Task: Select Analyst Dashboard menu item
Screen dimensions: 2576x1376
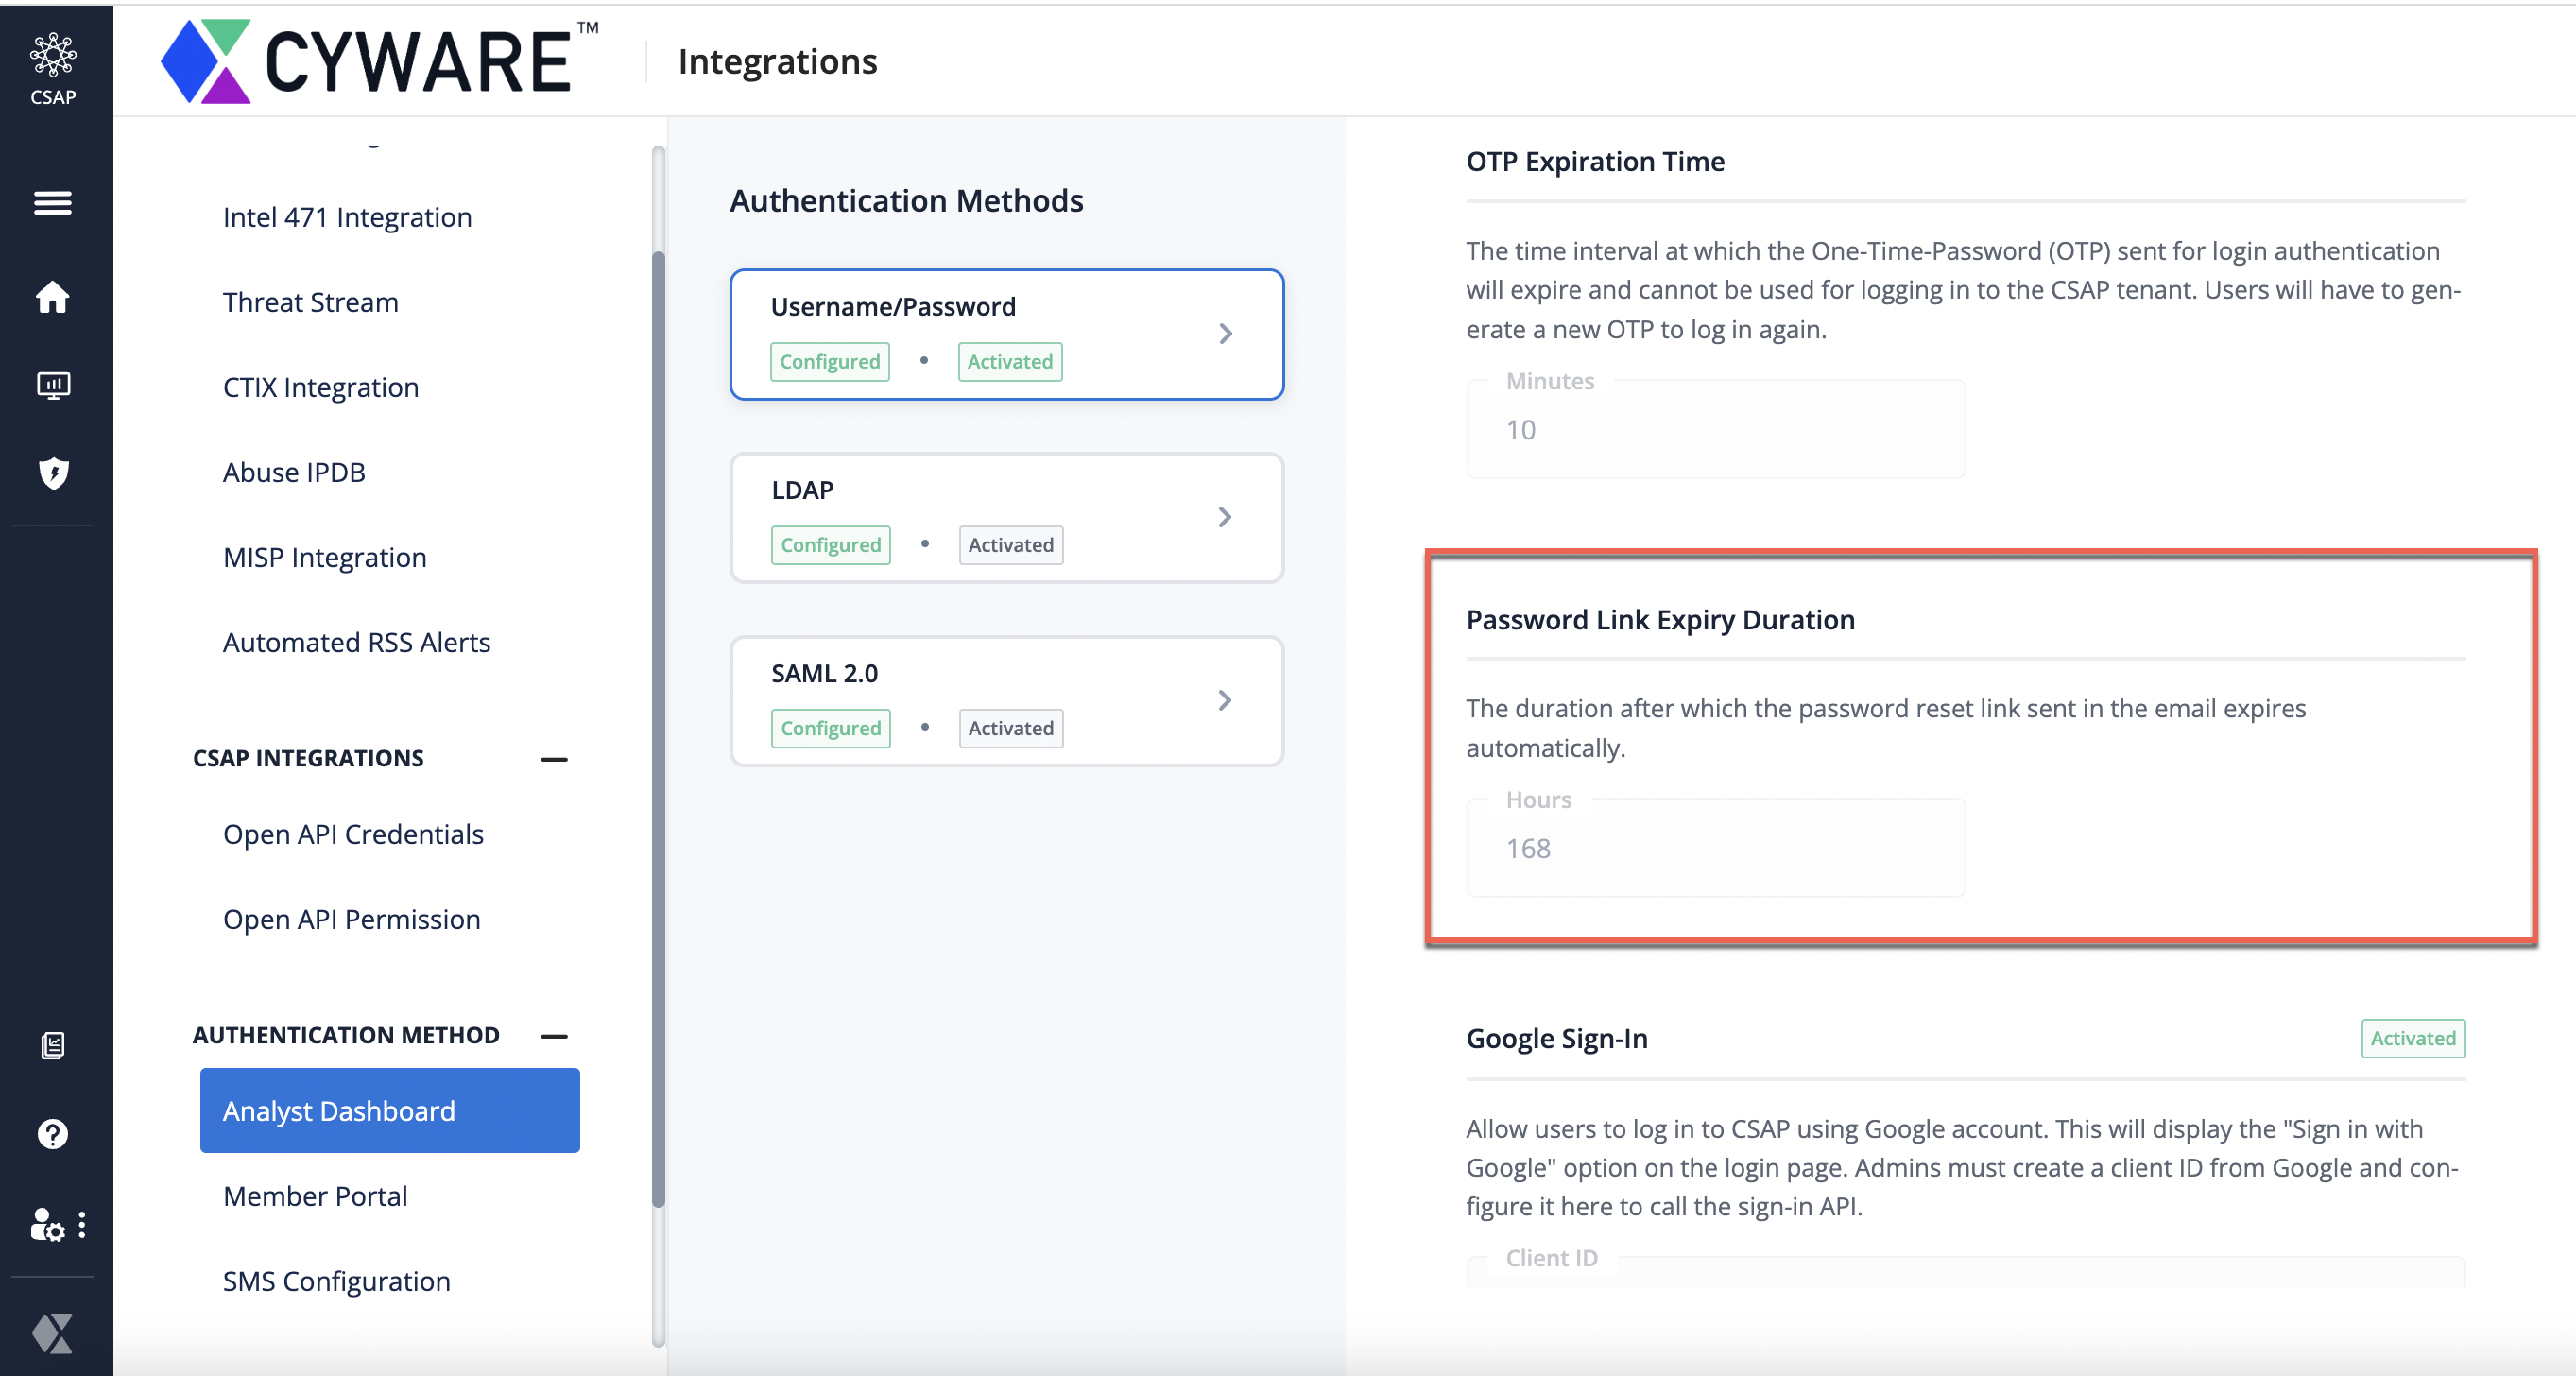Action: click(x=337, y=1109)
